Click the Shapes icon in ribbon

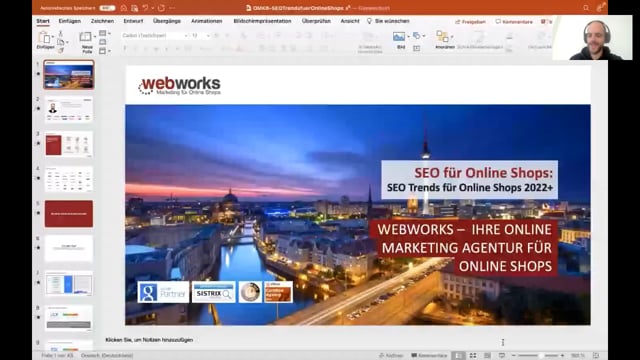[x=417, y=36]
